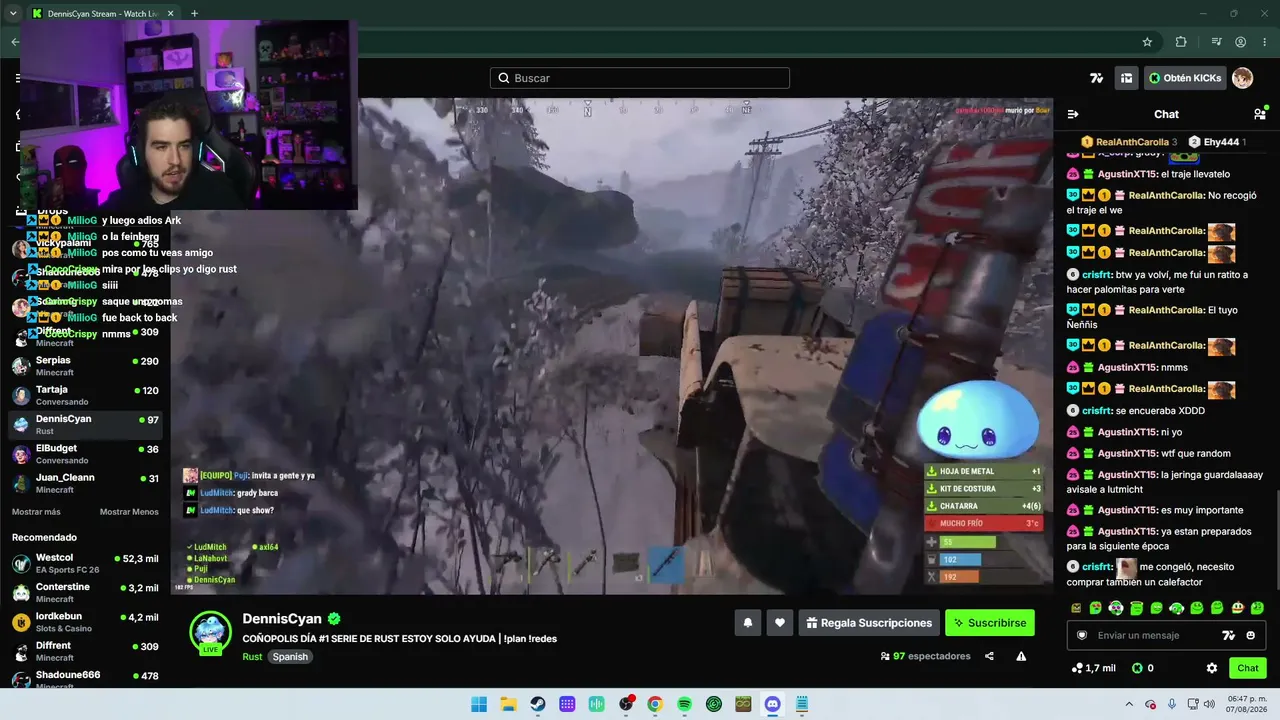
Task: Open the Chrome tab search dropdown
Action: (13, 14)
